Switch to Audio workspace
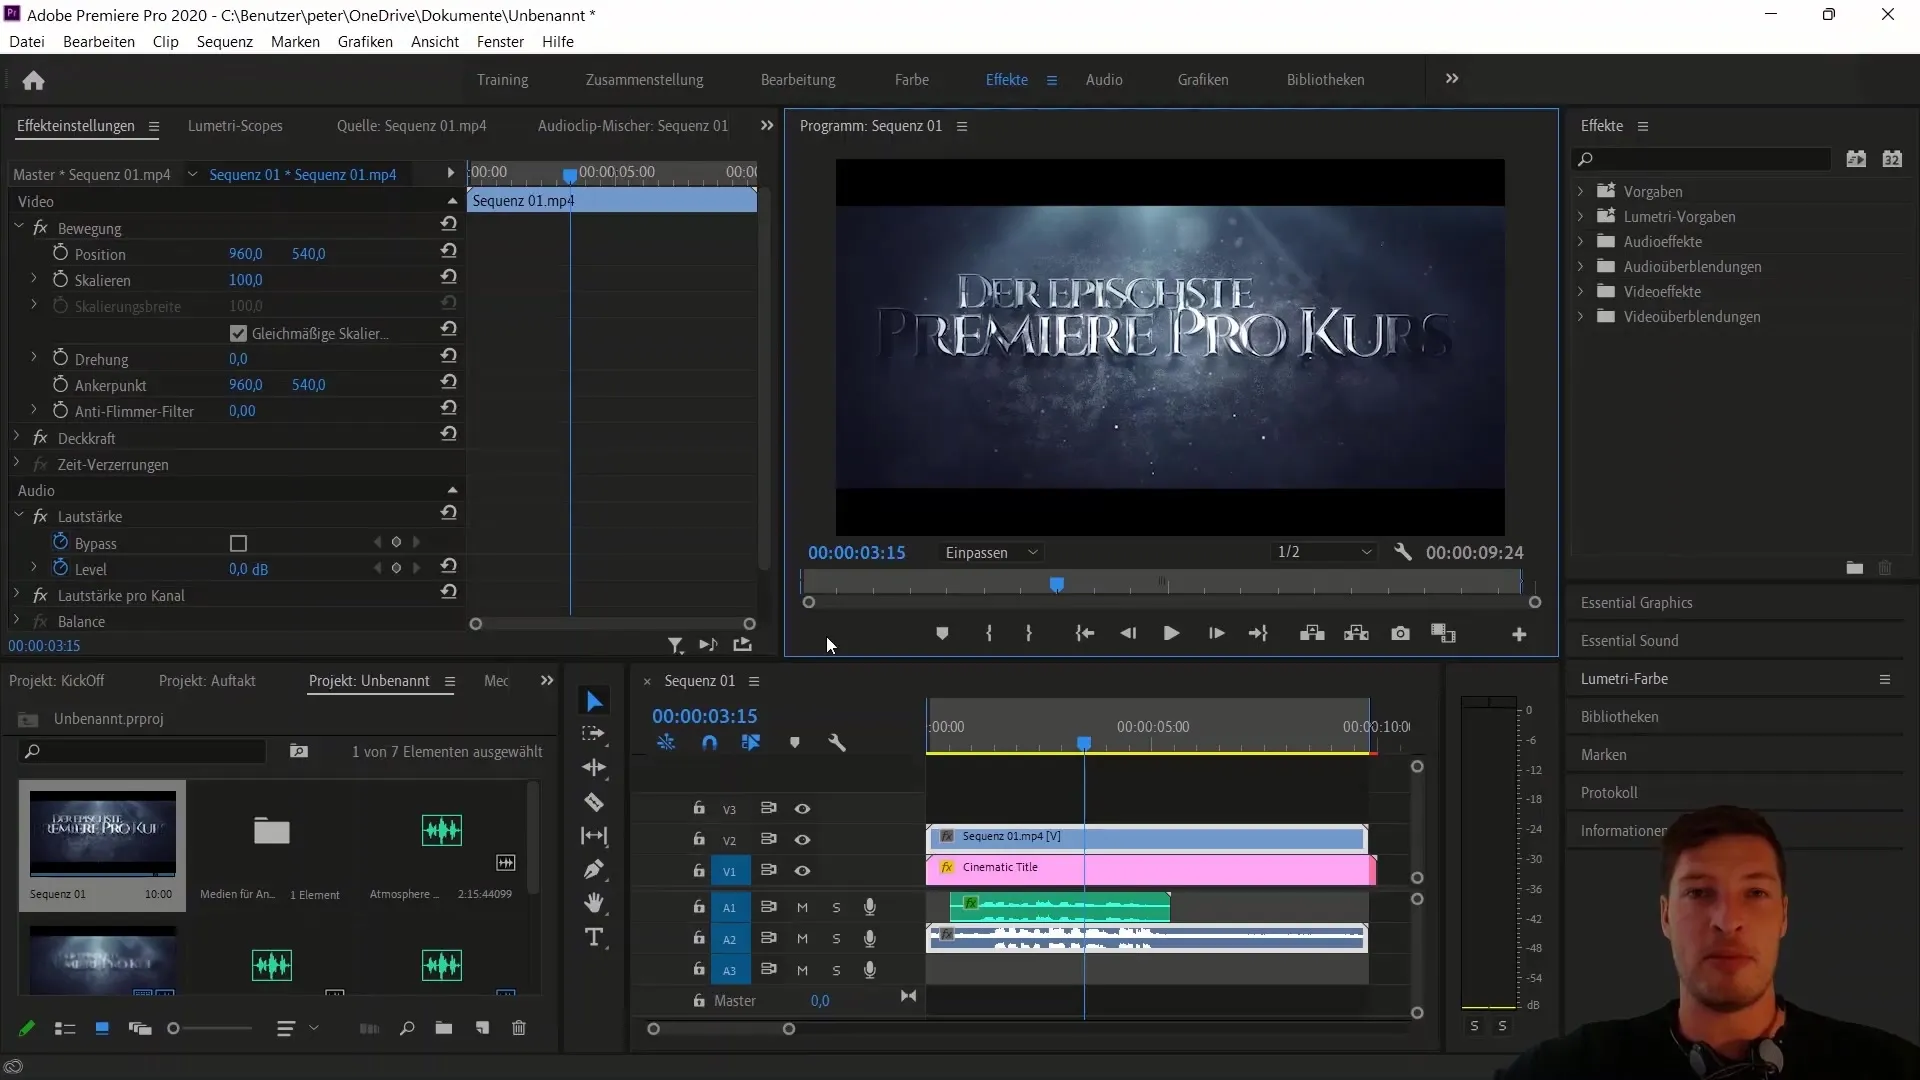 pos(1104,80)
